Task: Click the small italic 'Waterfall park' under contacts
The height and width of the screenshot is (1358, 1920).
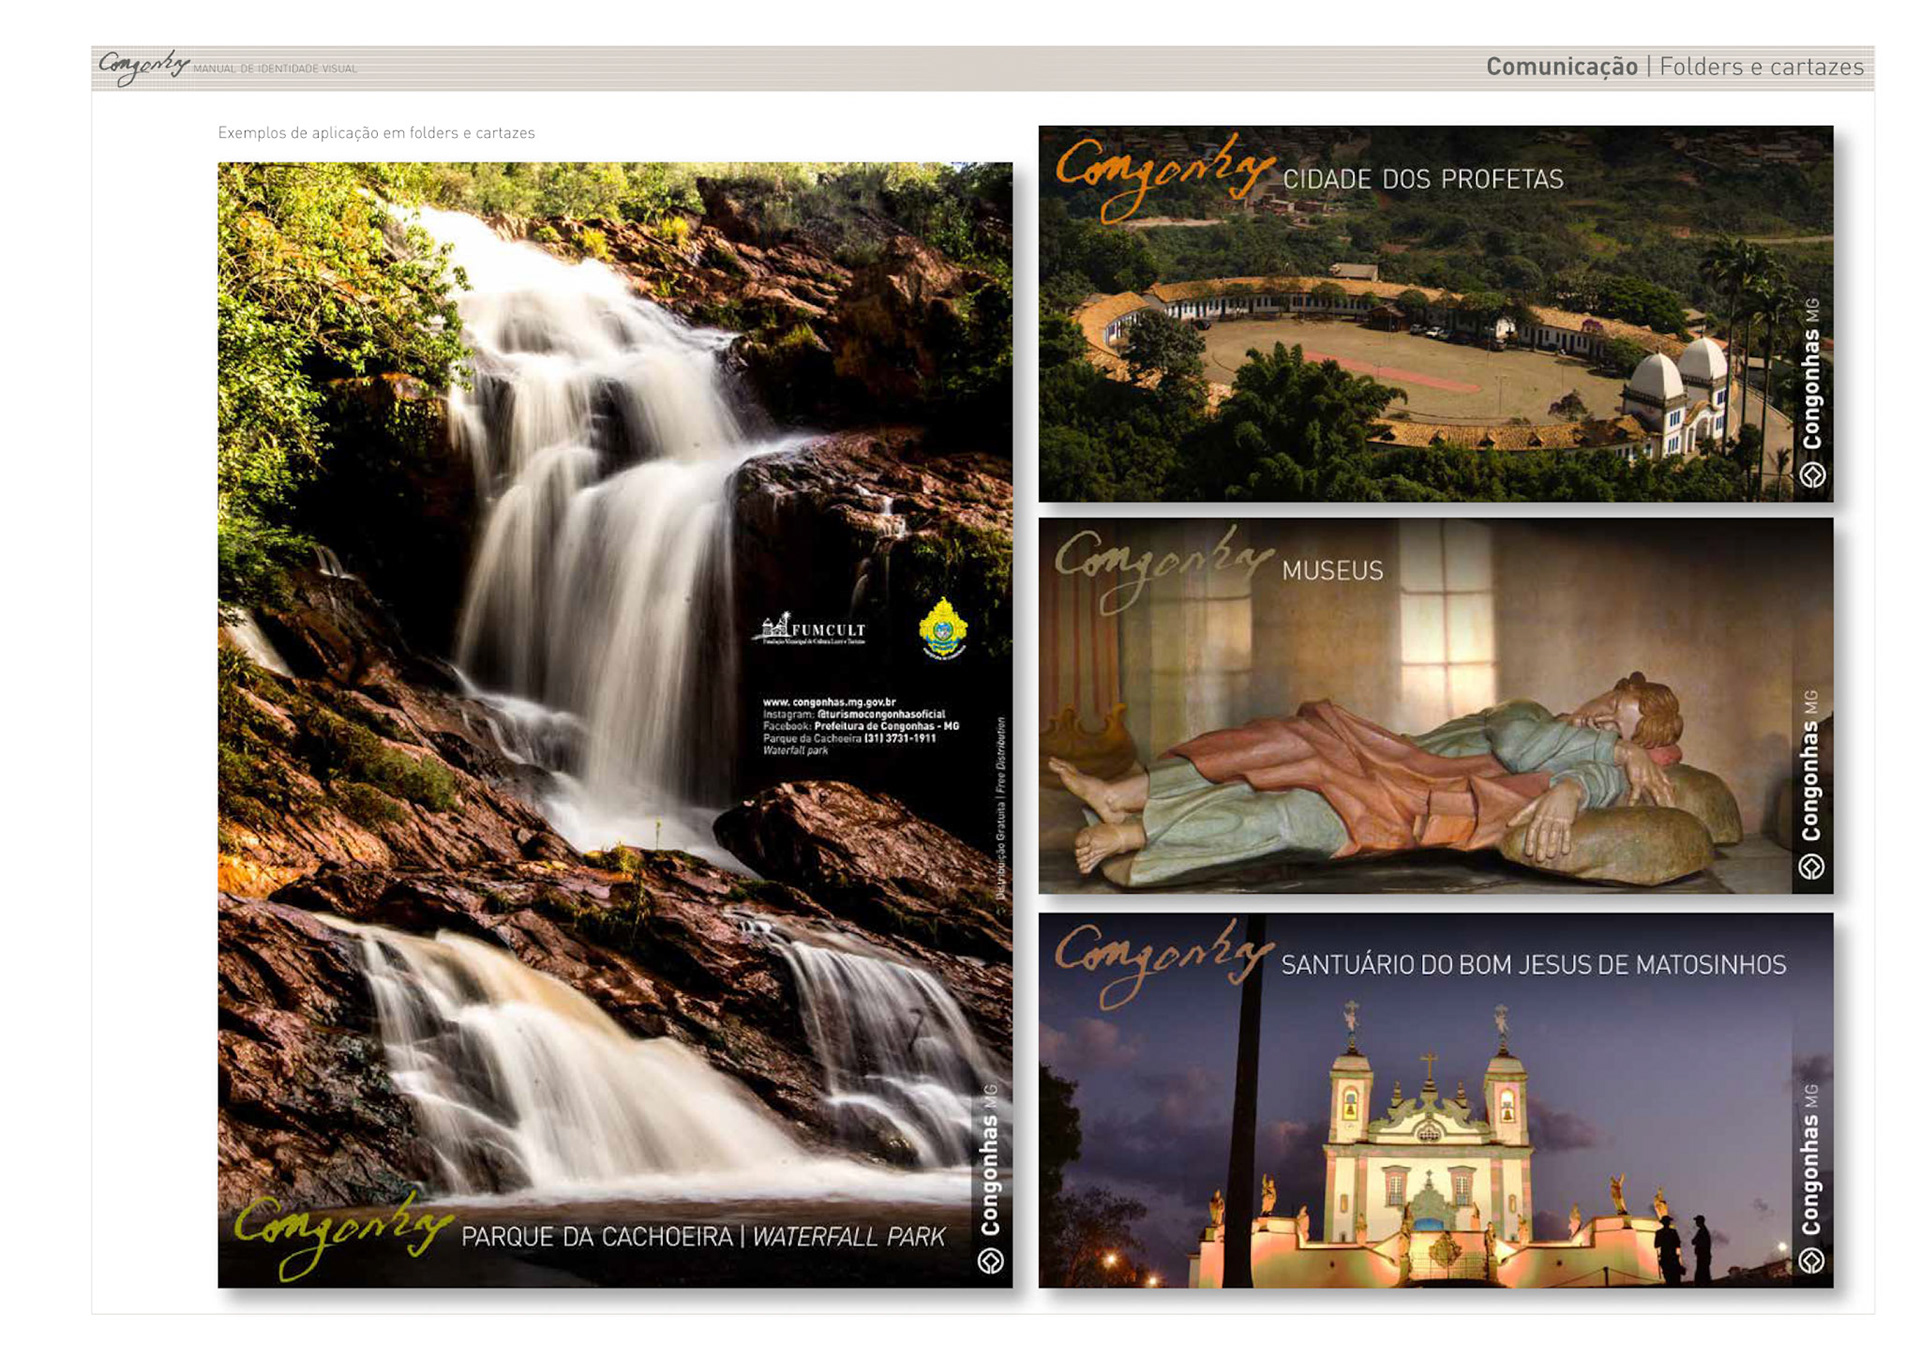Action: click(x=796, y=751)
